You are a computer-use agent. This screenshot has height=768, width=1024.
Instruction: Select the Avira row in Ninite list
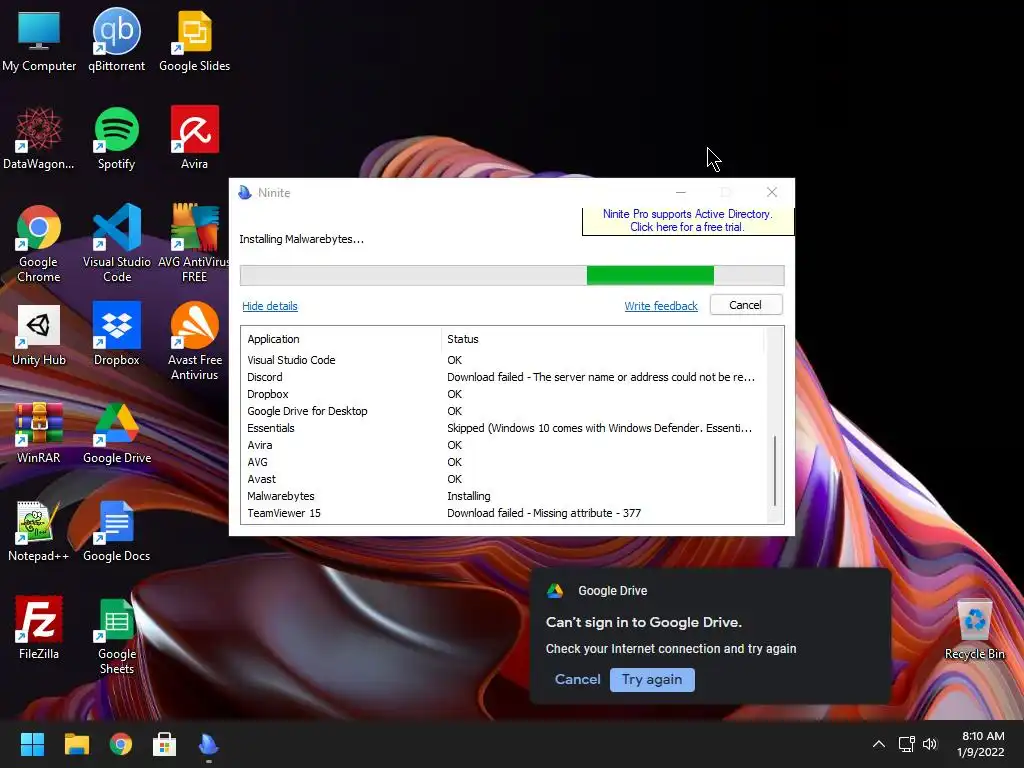point(503,445)
